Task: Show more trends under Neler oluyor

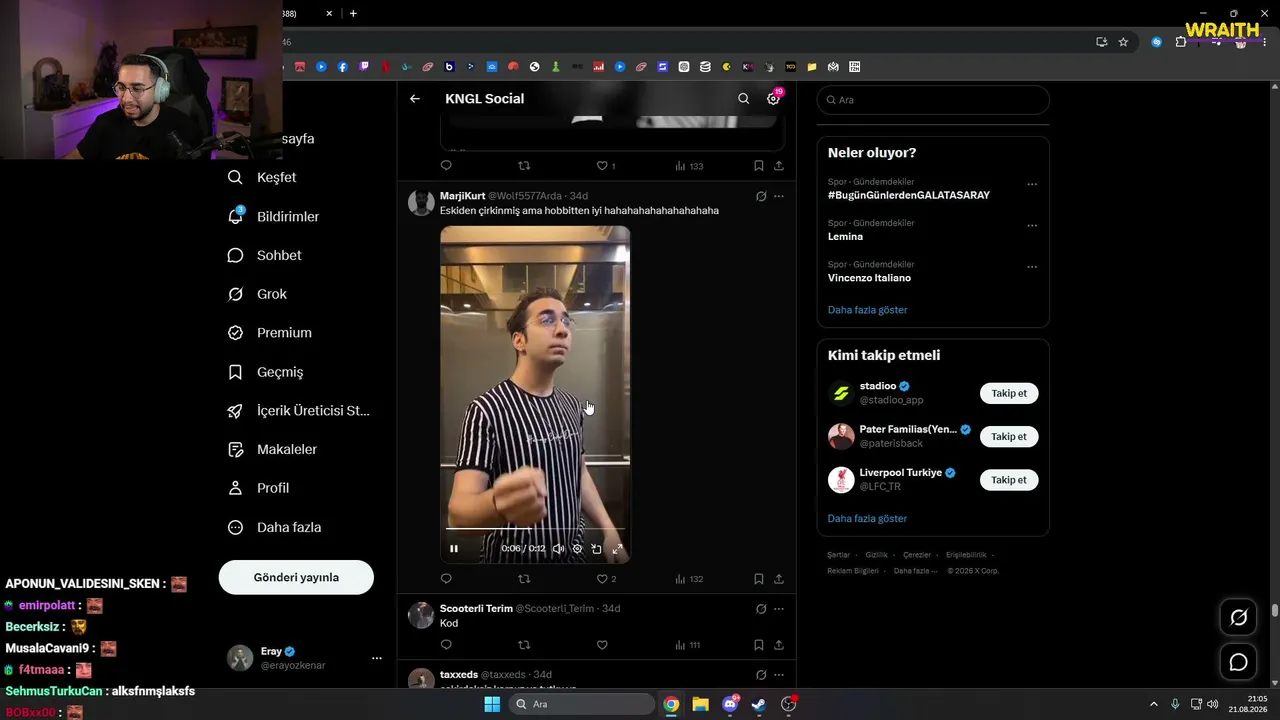Action: click(868, 310)
